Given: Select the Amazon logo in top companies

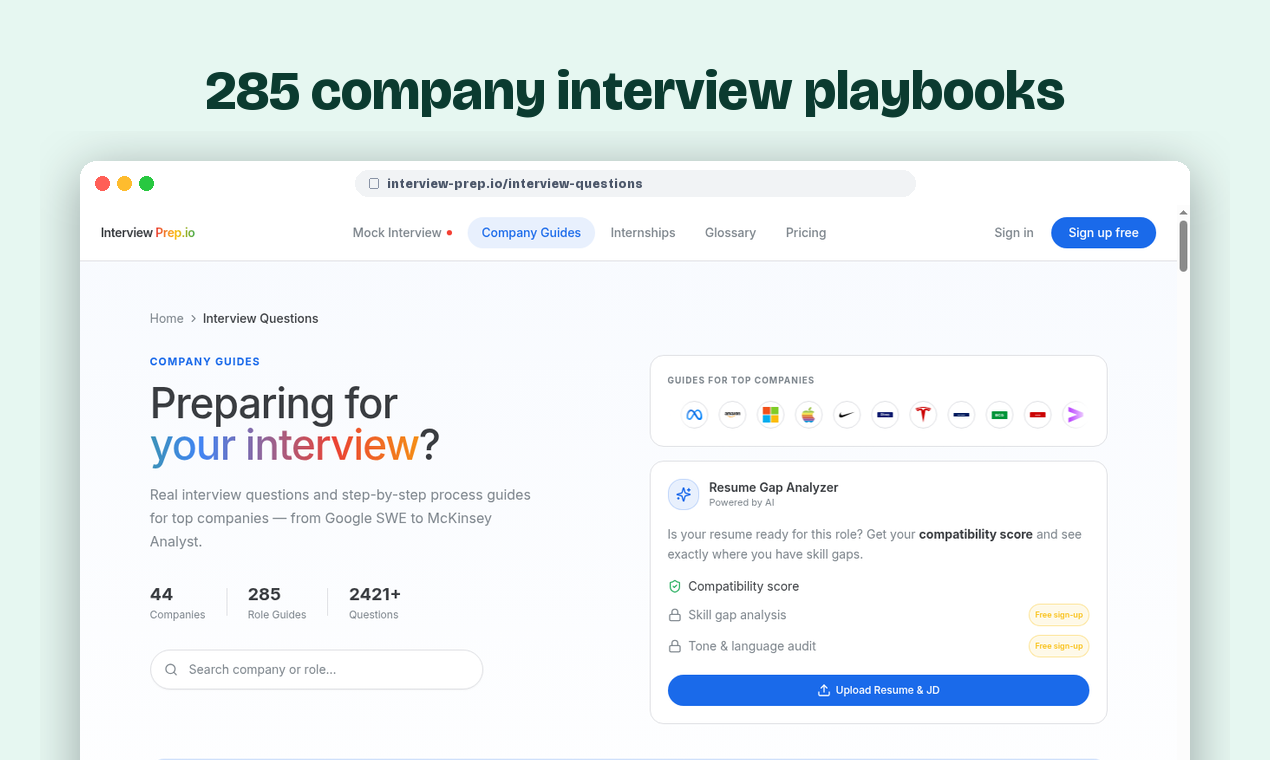Looking at the screenshot, I should (732, 414).
